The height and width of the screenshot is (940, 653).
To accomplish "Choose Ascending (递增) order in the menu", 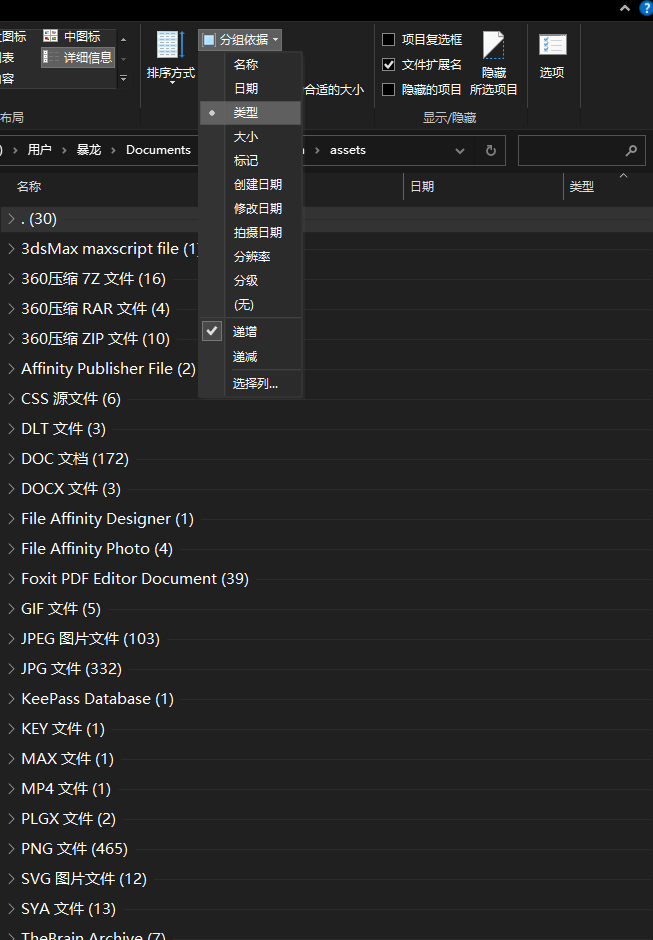I will pos(251,332).
